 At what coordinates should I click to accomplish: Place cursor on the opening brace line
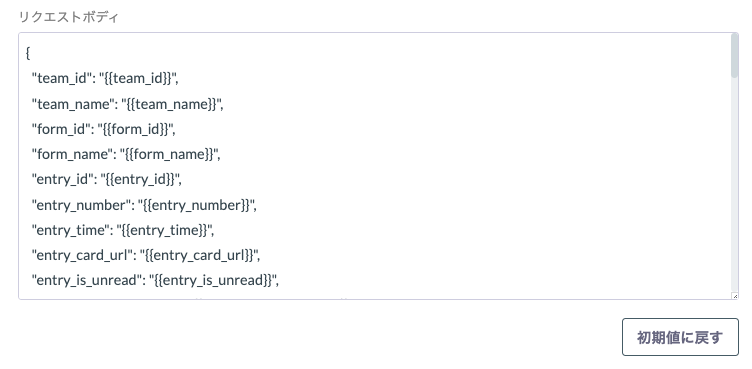pyautogui.click(x=28, y=53)
